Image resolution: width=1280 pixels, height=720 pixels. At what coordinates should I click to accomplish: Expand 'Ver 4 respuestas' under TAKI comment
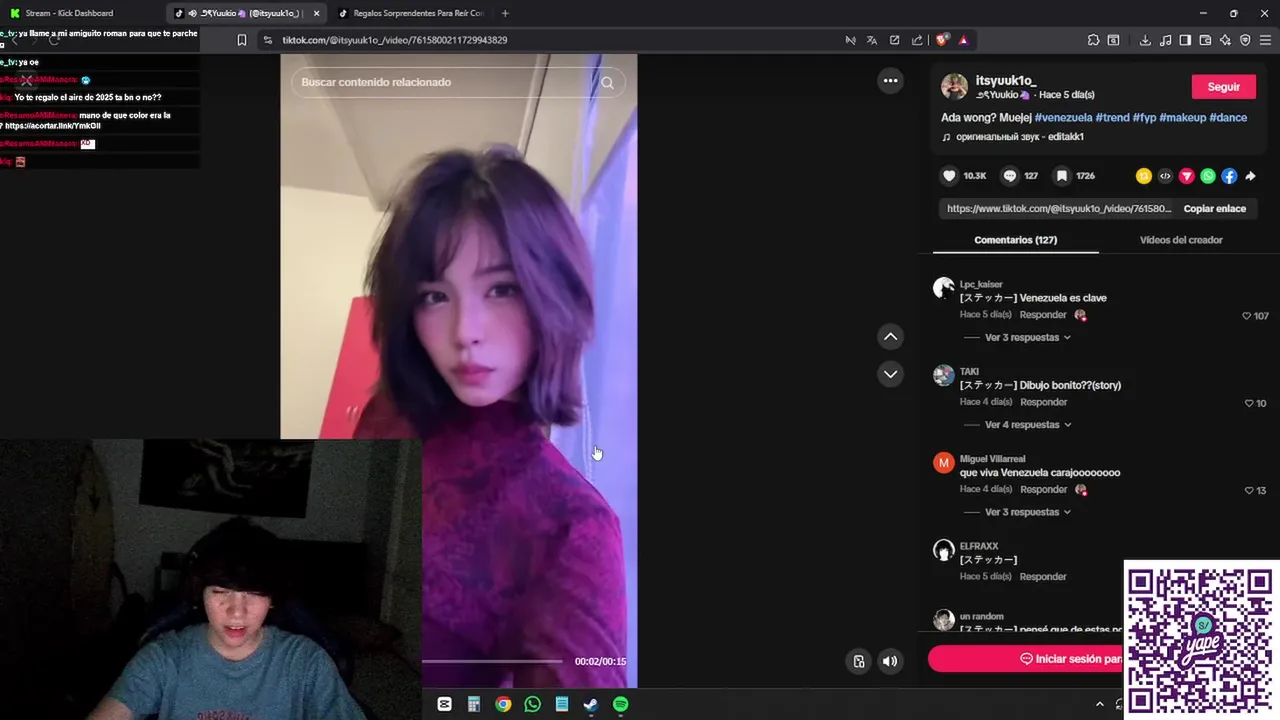1027,425
